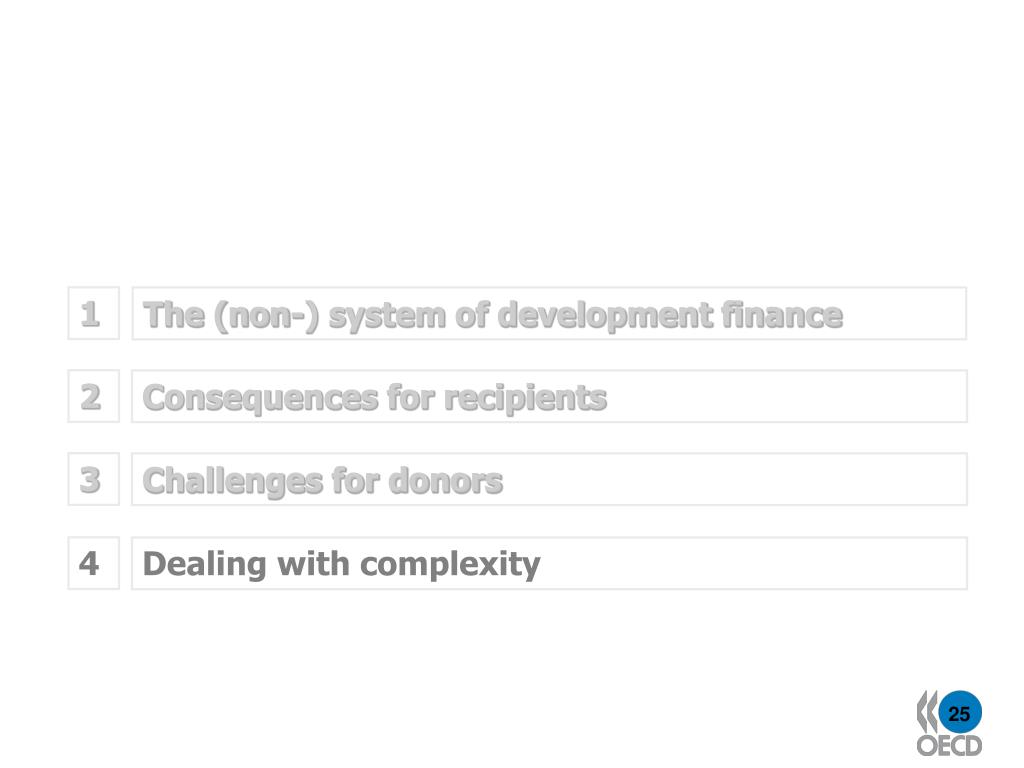
Task: Click the number 2 agenda box
Action: pyautogui.click(x=93, y=396)
